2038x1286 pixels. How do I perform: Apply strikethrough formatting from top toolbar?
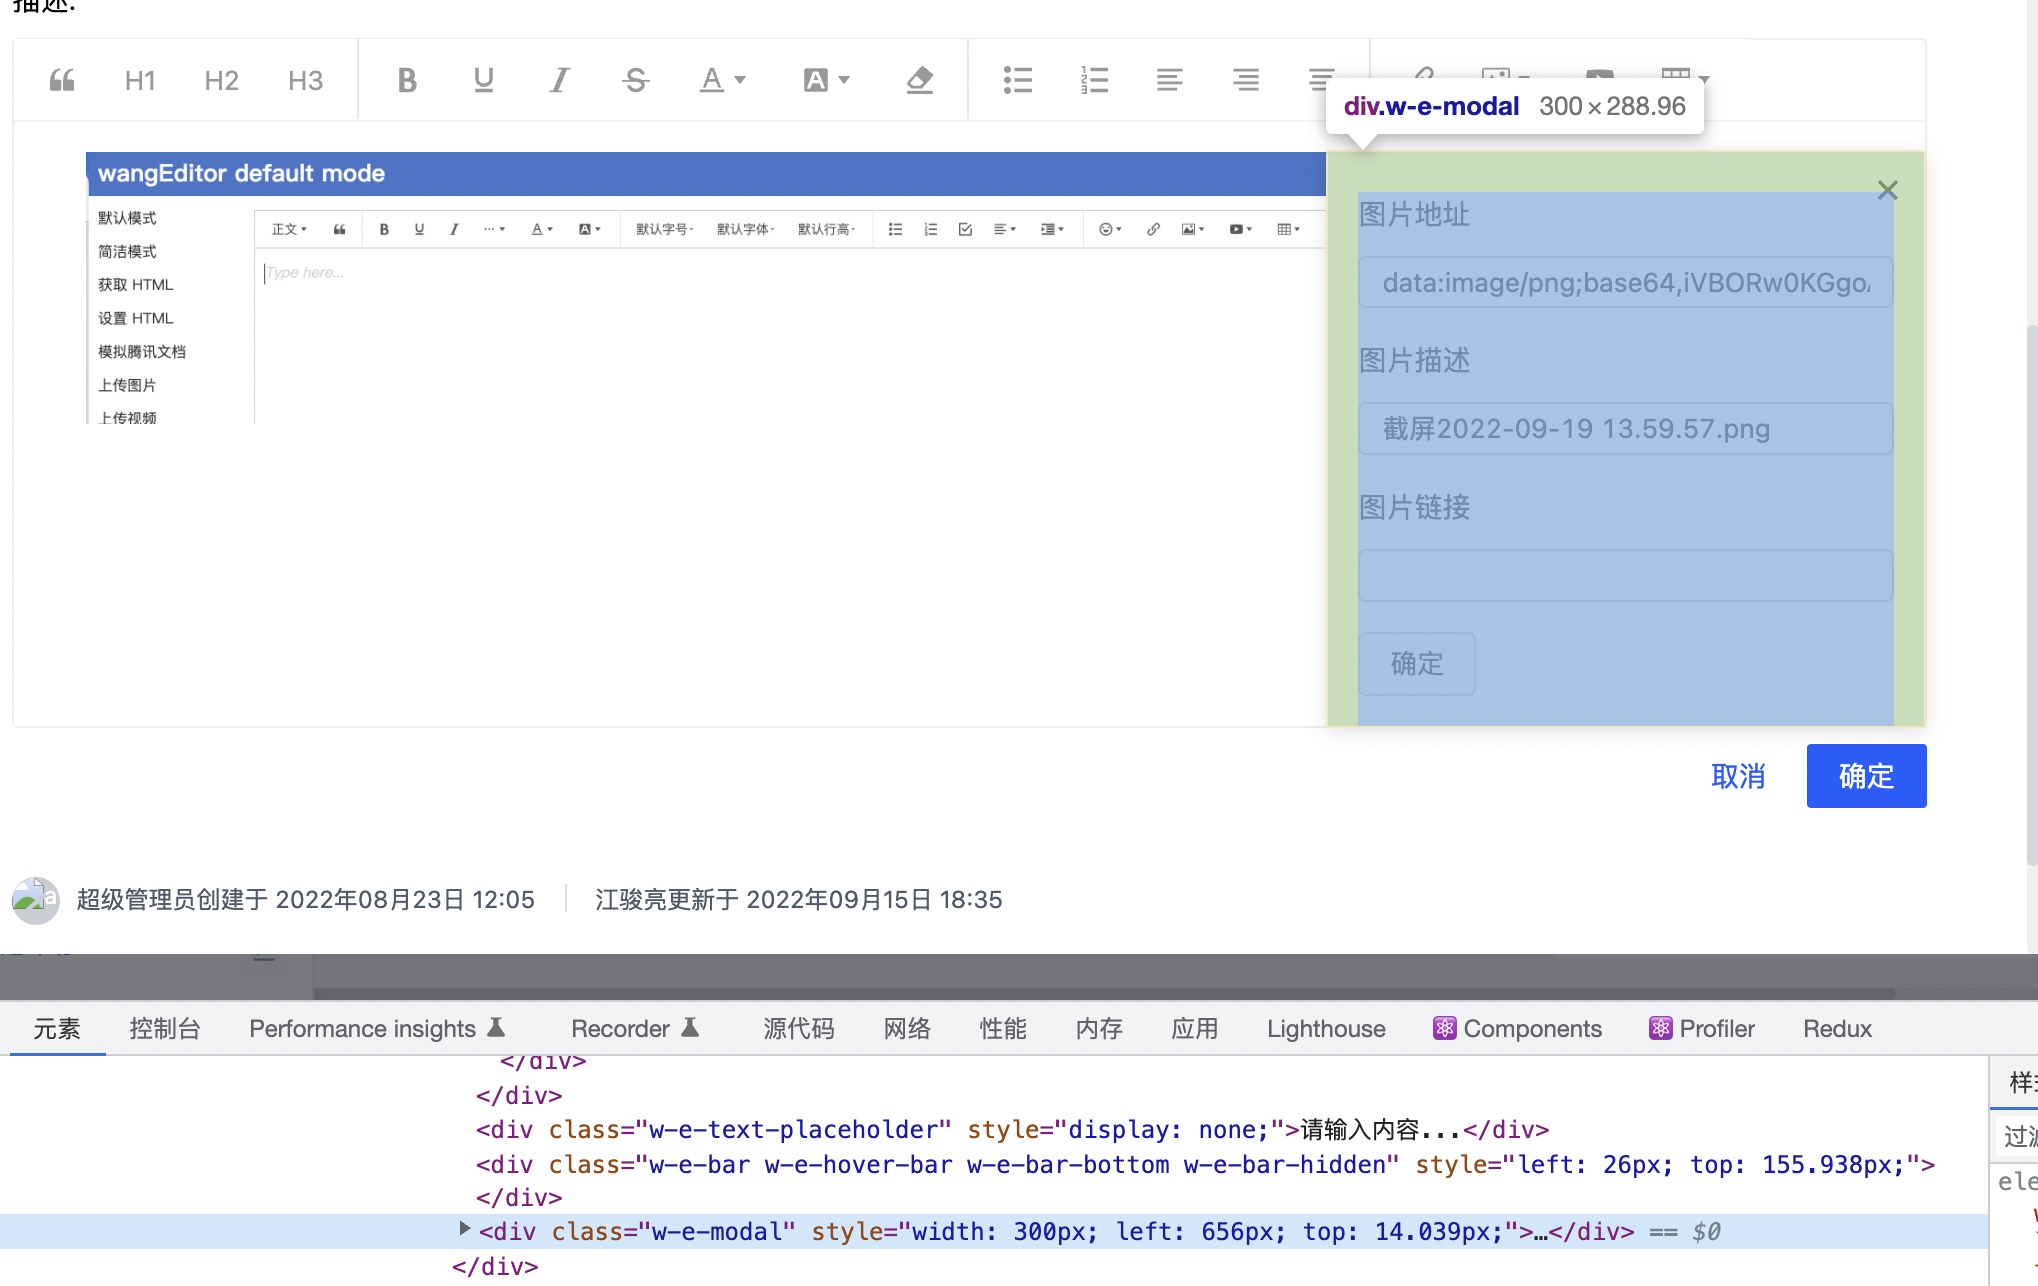coord(636,80)
